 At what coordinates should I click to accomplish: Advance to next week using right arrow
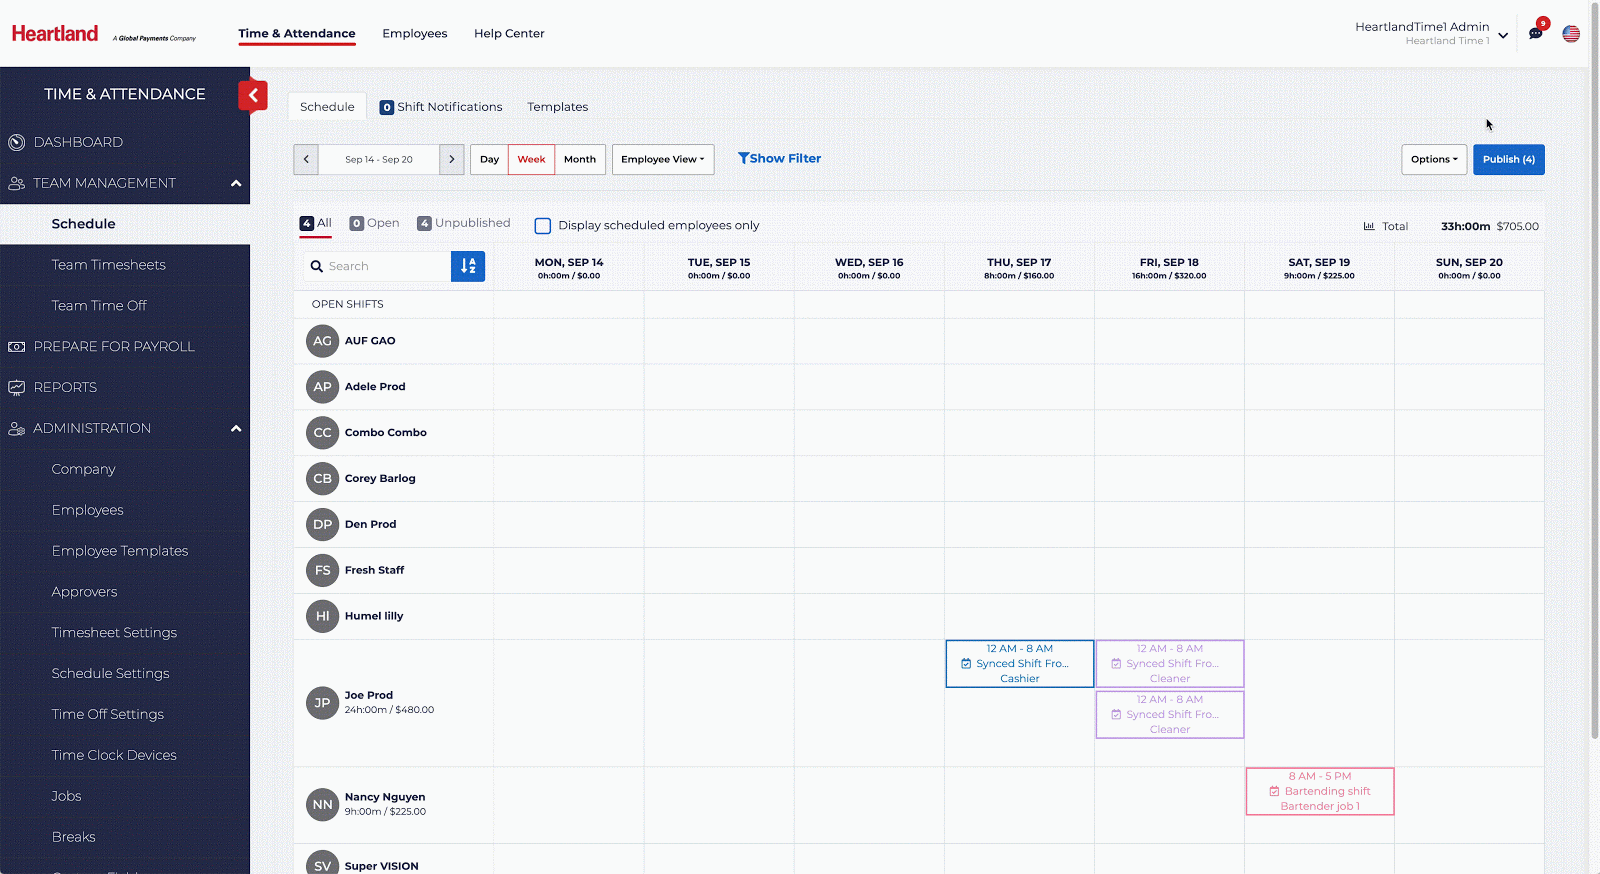pos(451,159)
